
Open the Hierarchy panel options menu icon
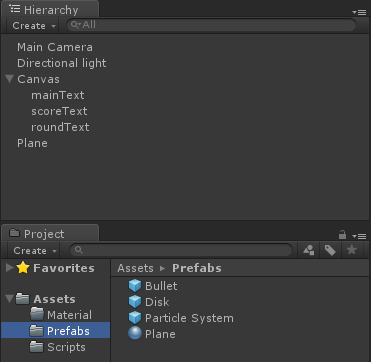tap(359, 12)
